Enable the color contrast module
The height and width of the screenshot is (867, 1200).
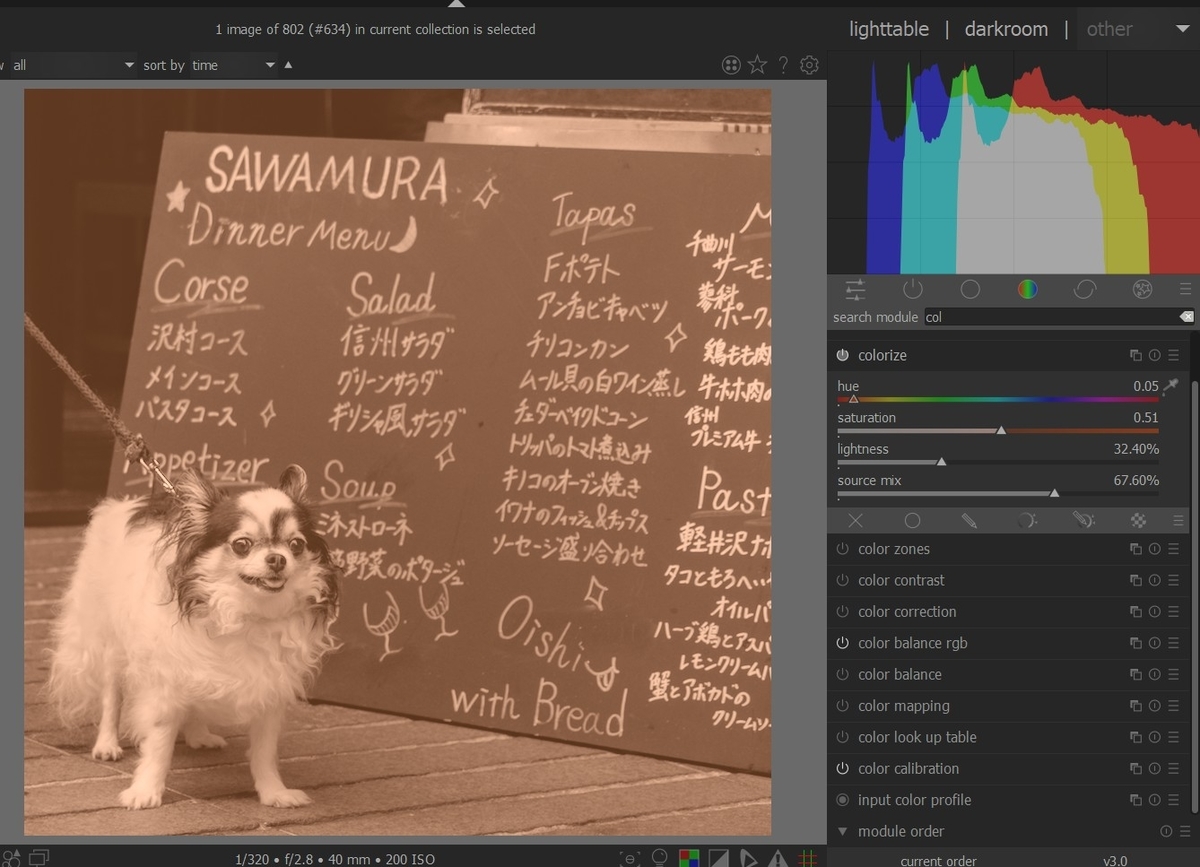pyautogui.click(x=842, y=580)
